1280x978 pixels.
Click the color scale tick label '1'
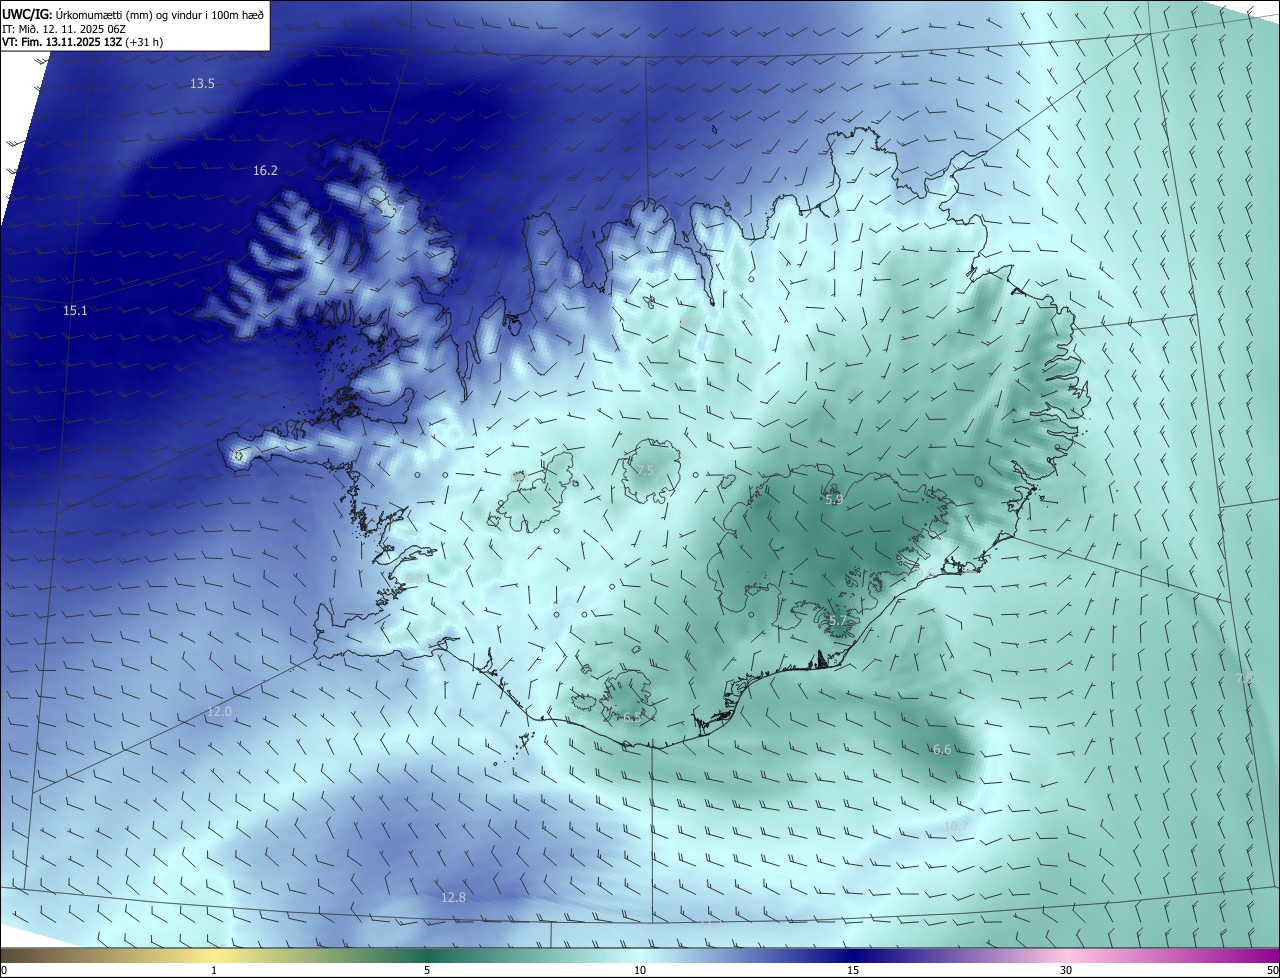pyautogui.click(x=214, y=970)
